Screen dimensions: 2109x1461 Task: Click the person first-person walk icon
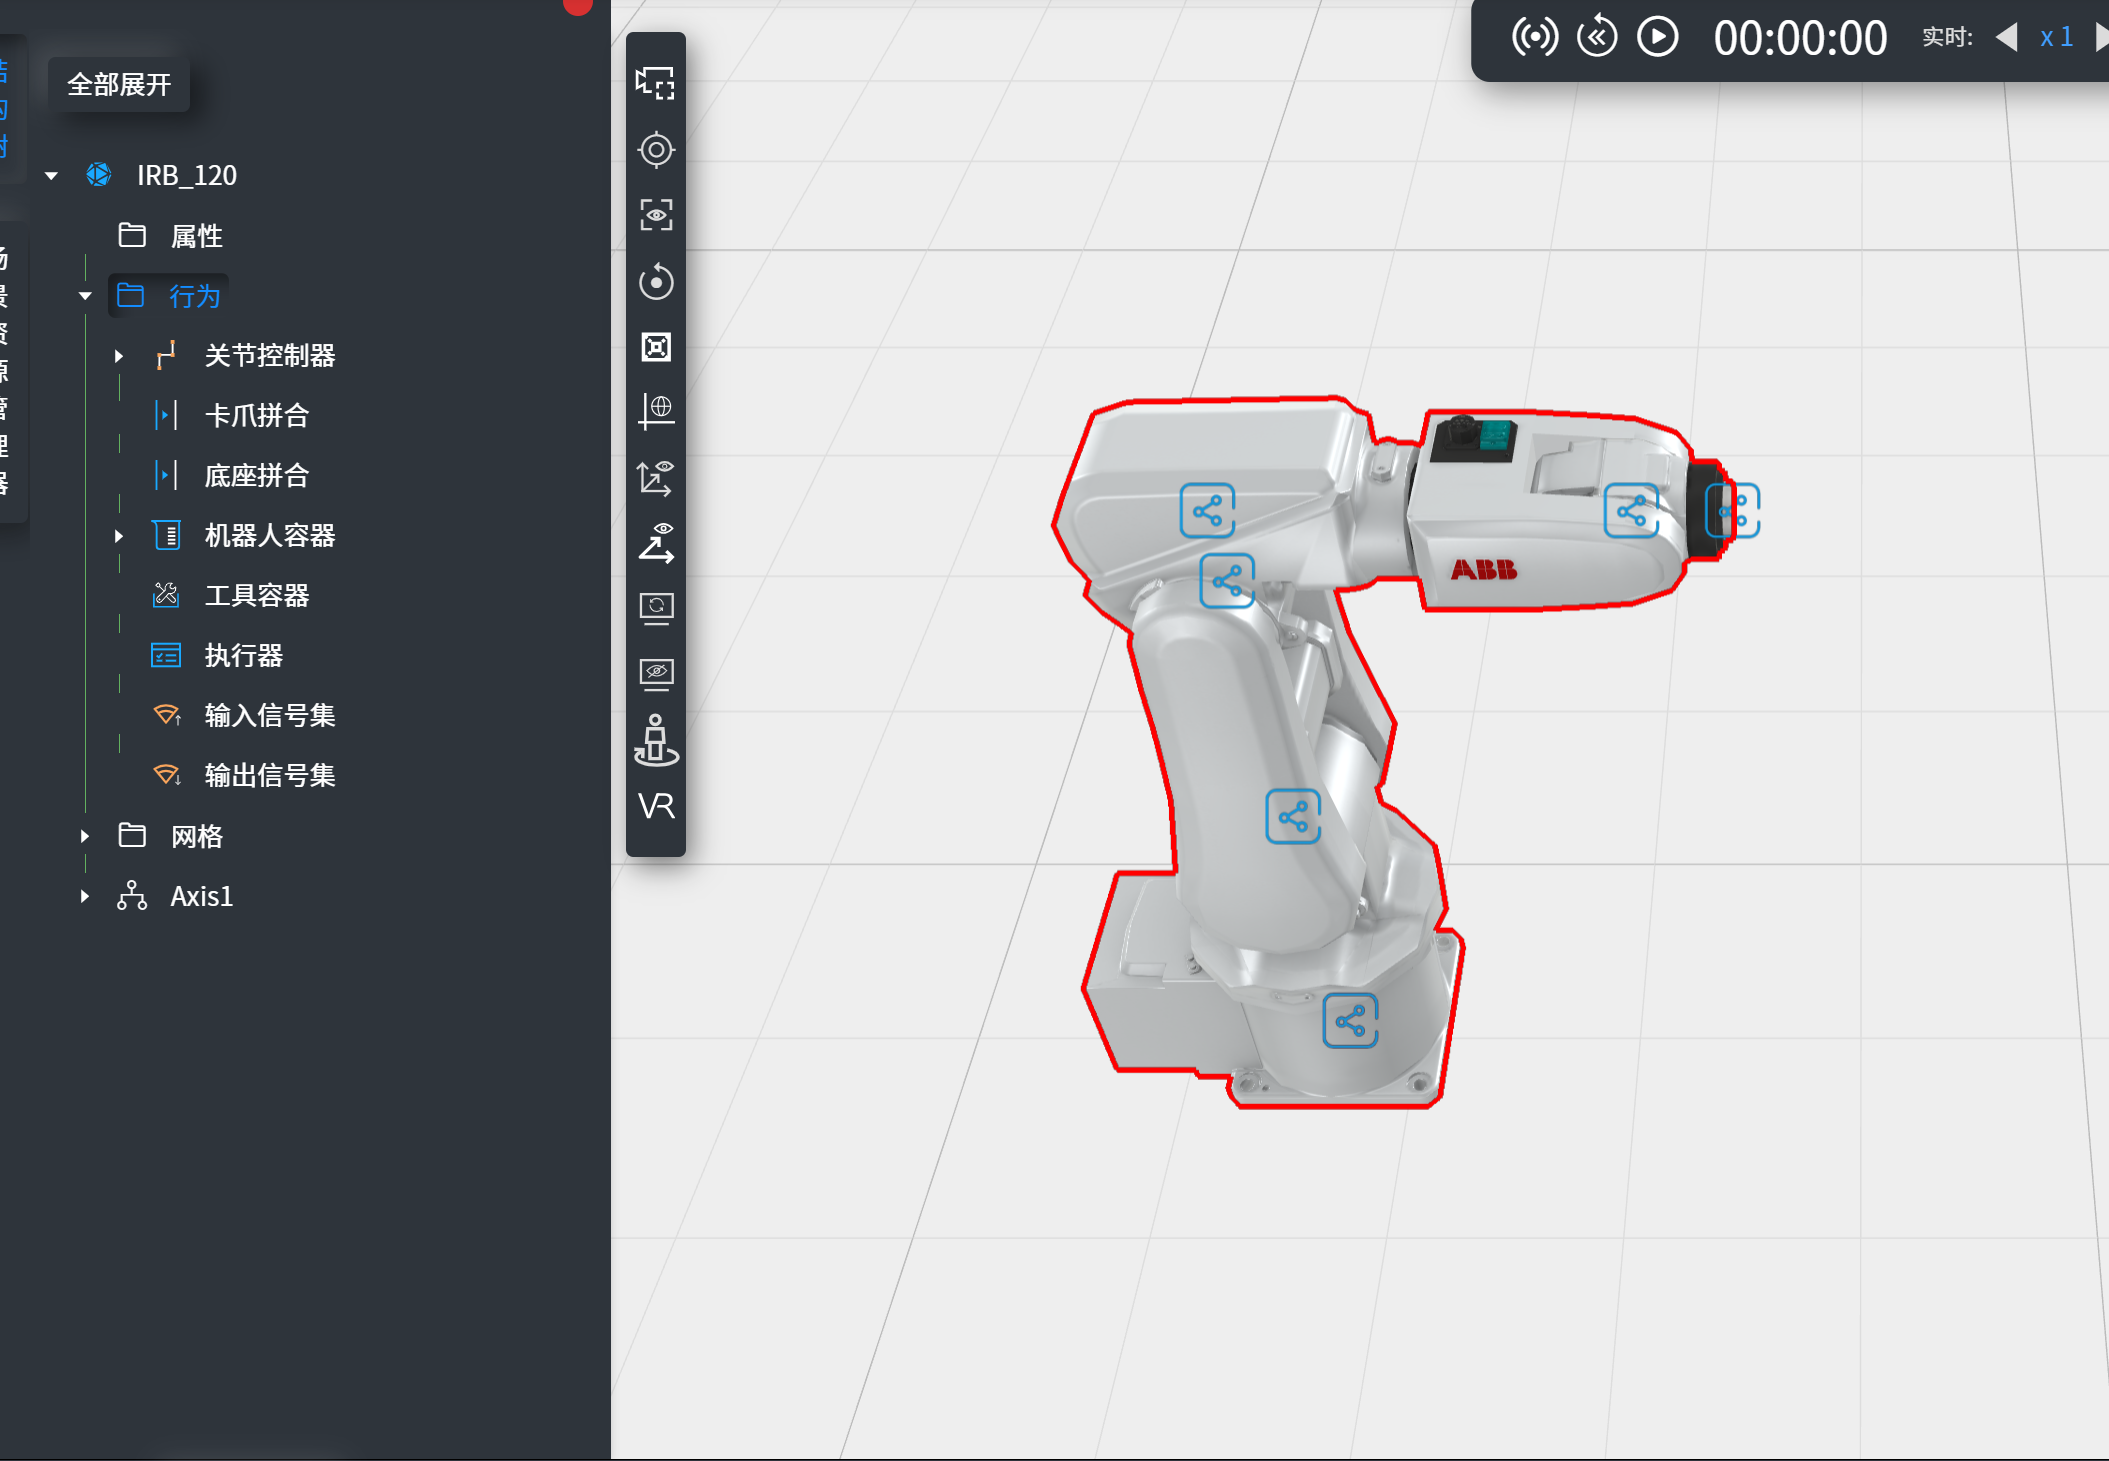click(x=655, y=741)
